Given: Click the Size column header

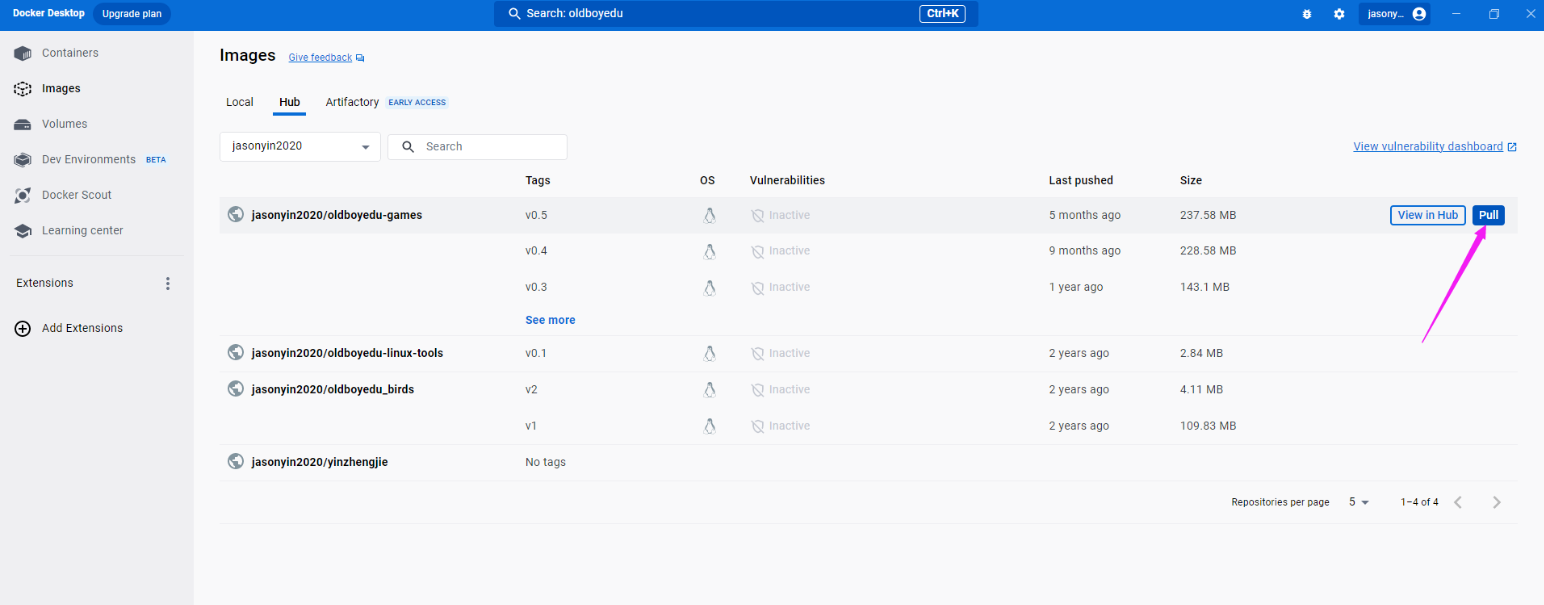Looking at the screenshot, I should click(1191, 181).
